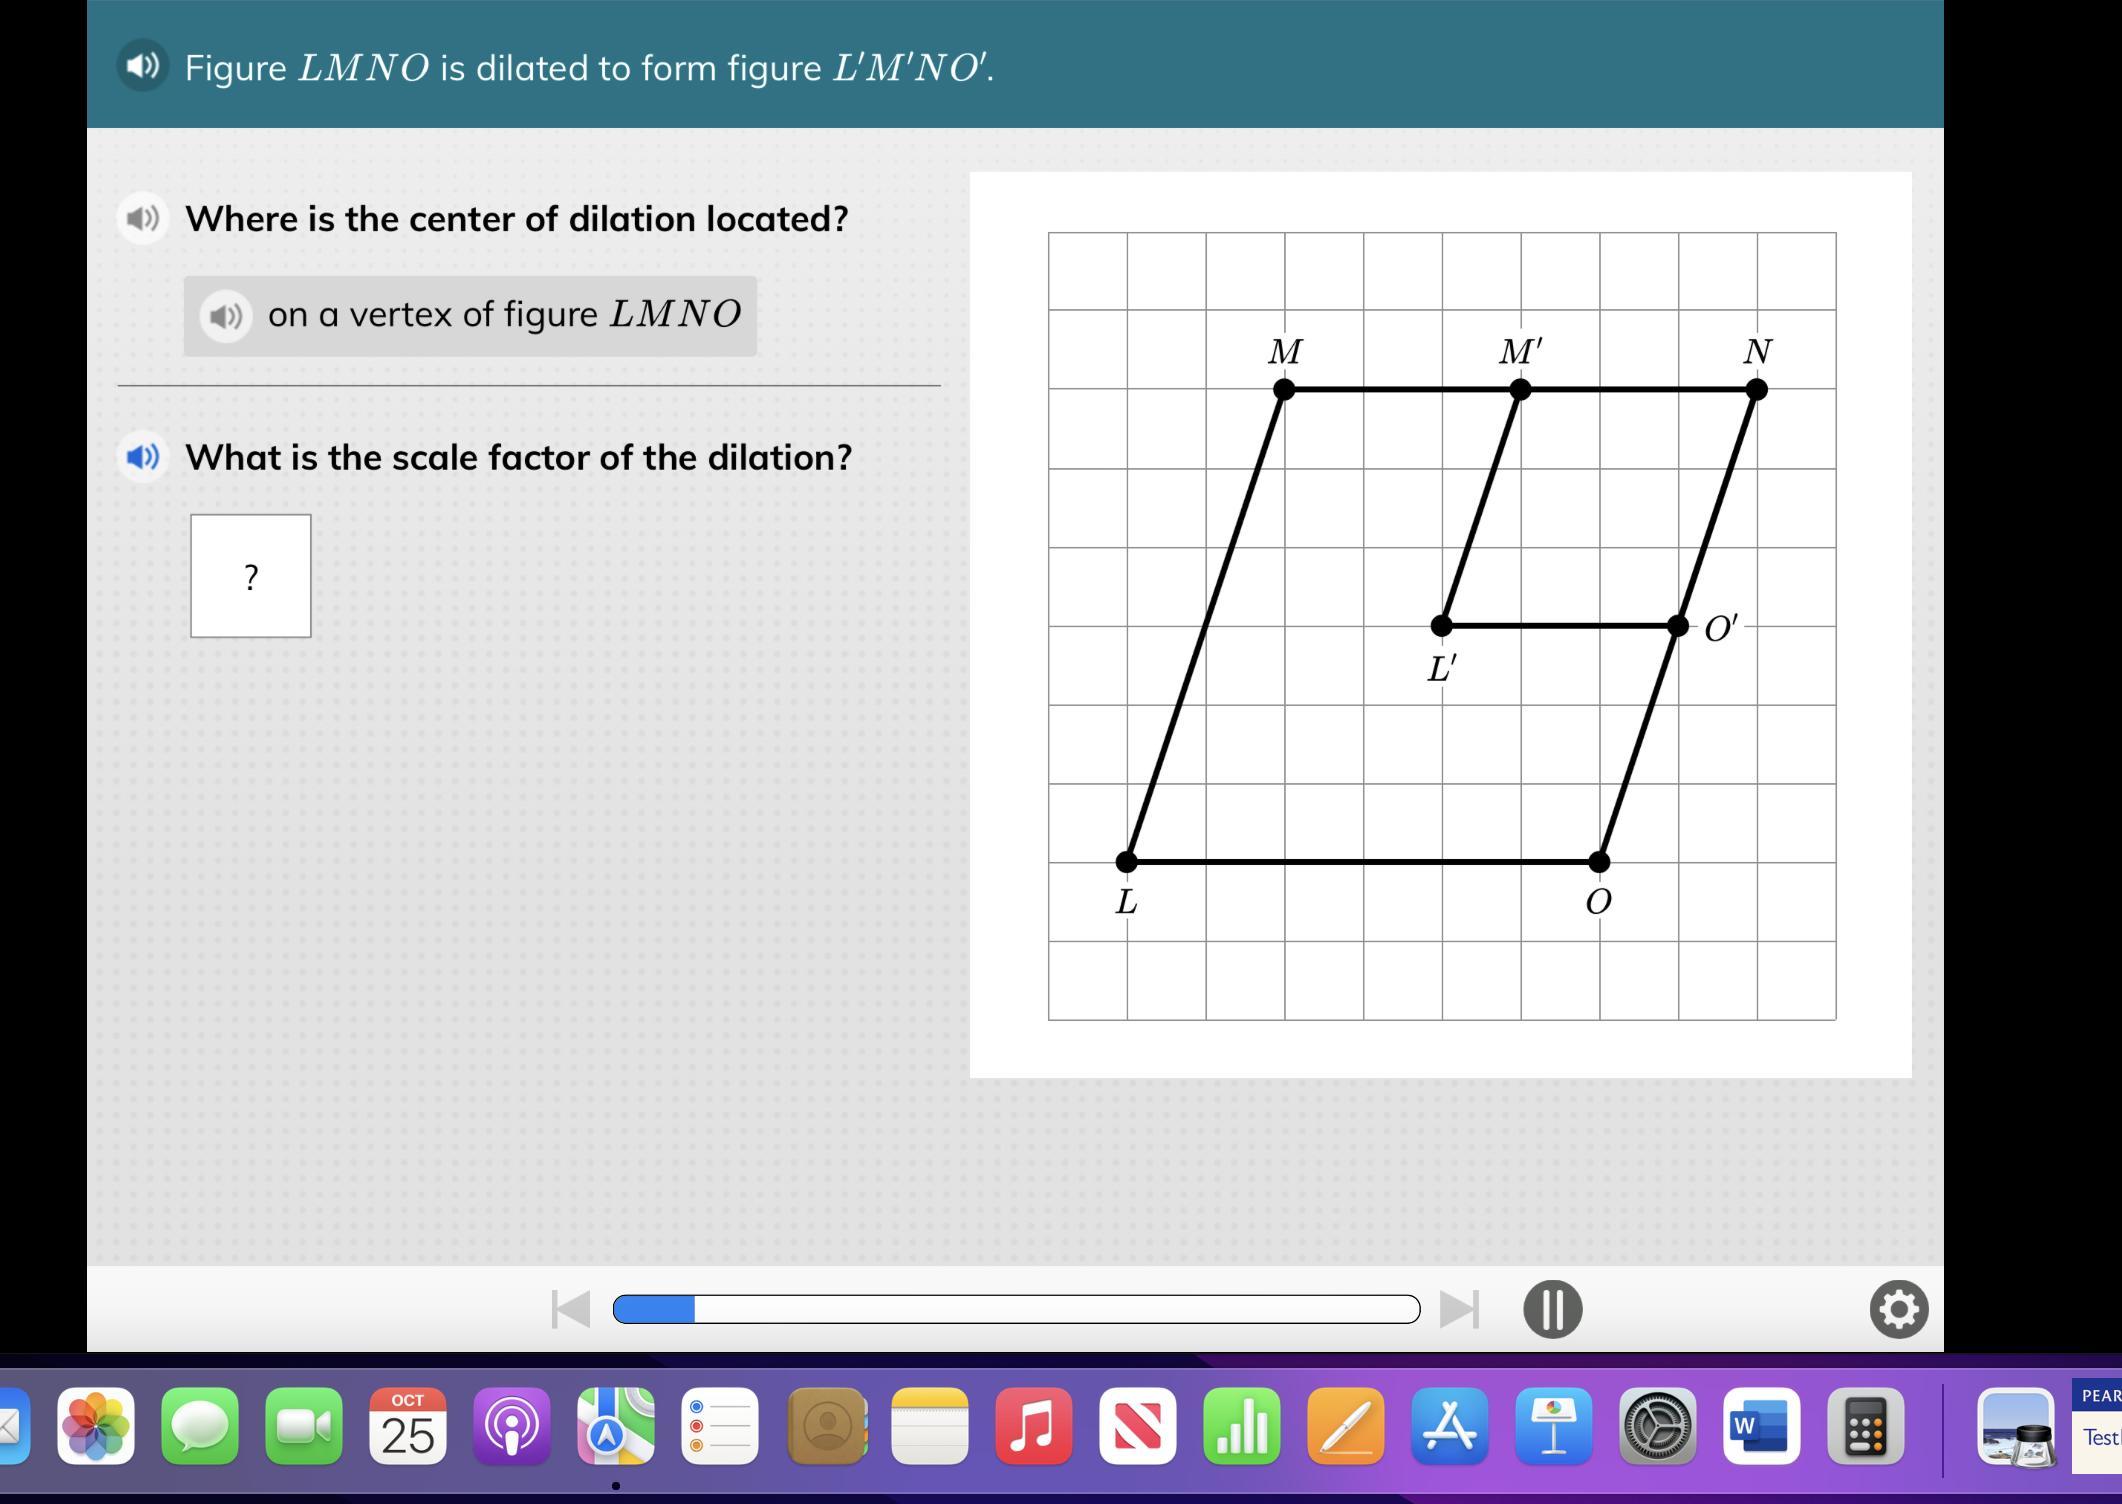The height and width of the screenshot is (1504, 2122).
Task: Open the settings gear icon
Action: coord(1898,1309)
